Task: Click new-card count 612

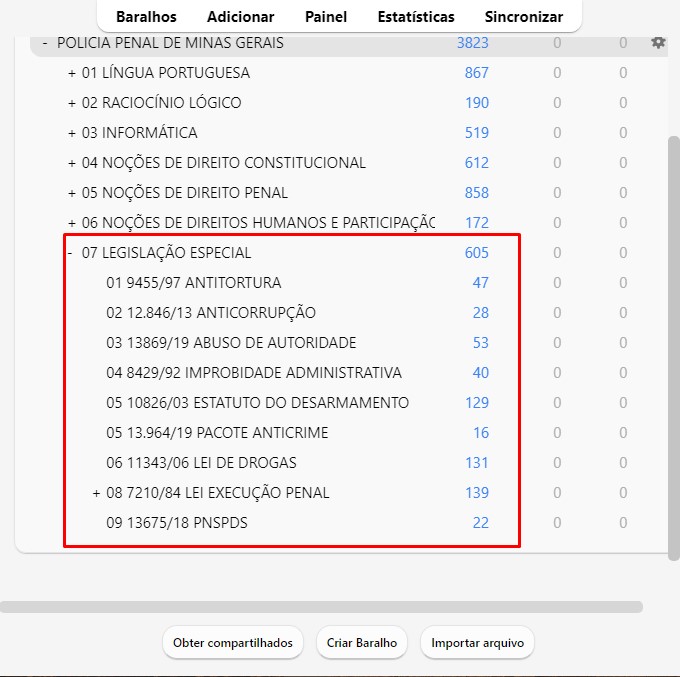Action: pyautogui.click(x=477, y=163)
